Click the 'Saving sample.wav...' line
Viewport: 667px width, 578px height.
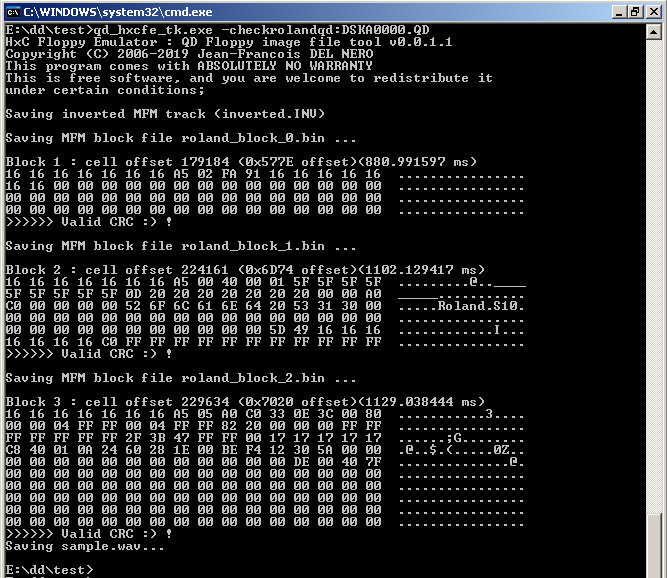(x=85, y=546)
